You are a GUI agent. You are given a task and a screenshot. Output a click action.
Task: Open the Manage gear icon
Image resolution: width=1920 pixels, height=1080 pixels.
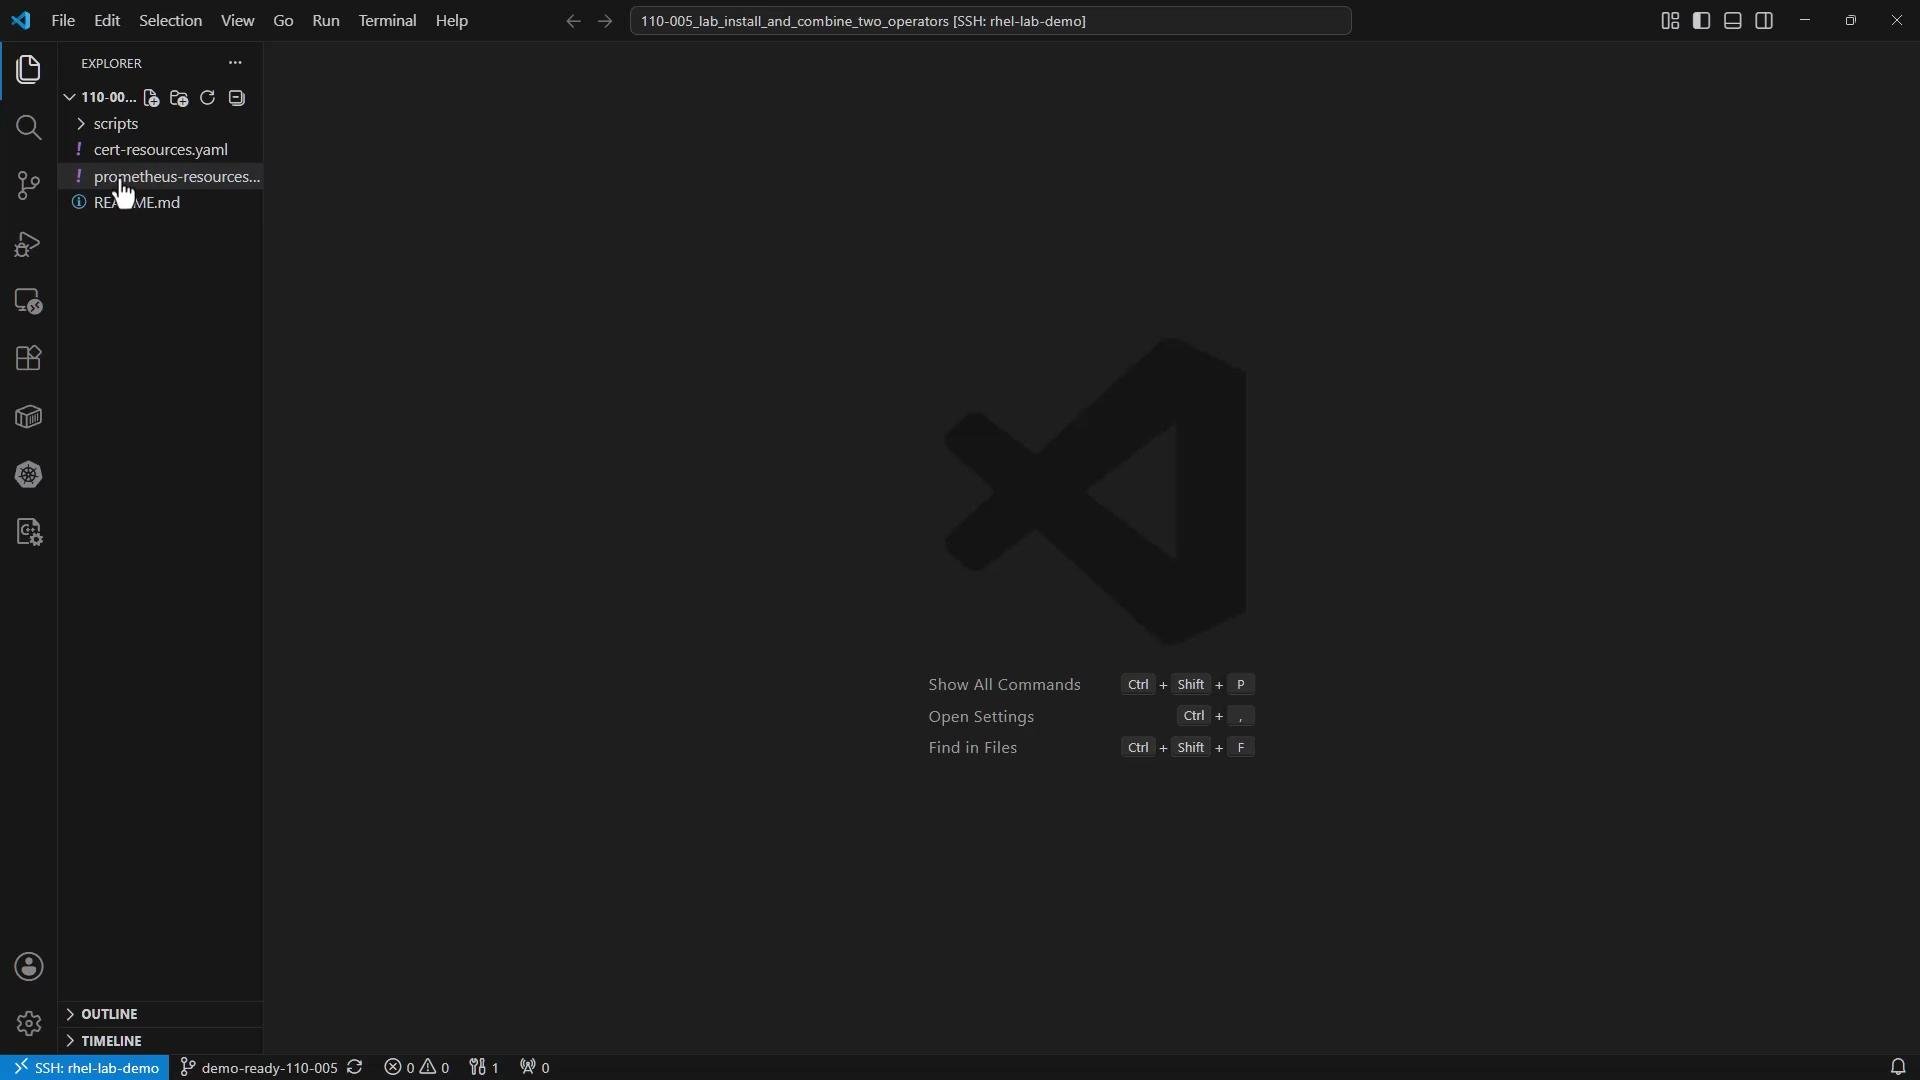pos(29,1025)
